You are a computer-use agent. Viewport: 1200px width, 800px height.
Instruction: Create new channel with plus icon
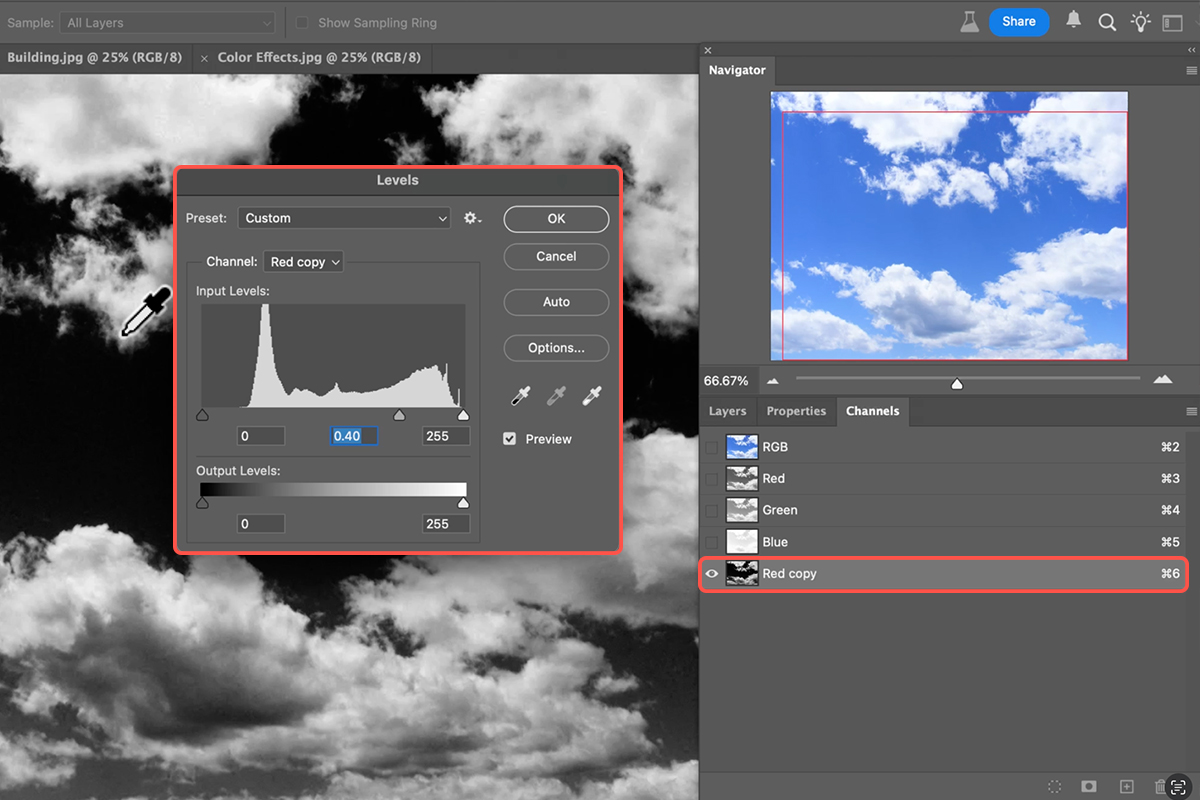pos(1126,787)
